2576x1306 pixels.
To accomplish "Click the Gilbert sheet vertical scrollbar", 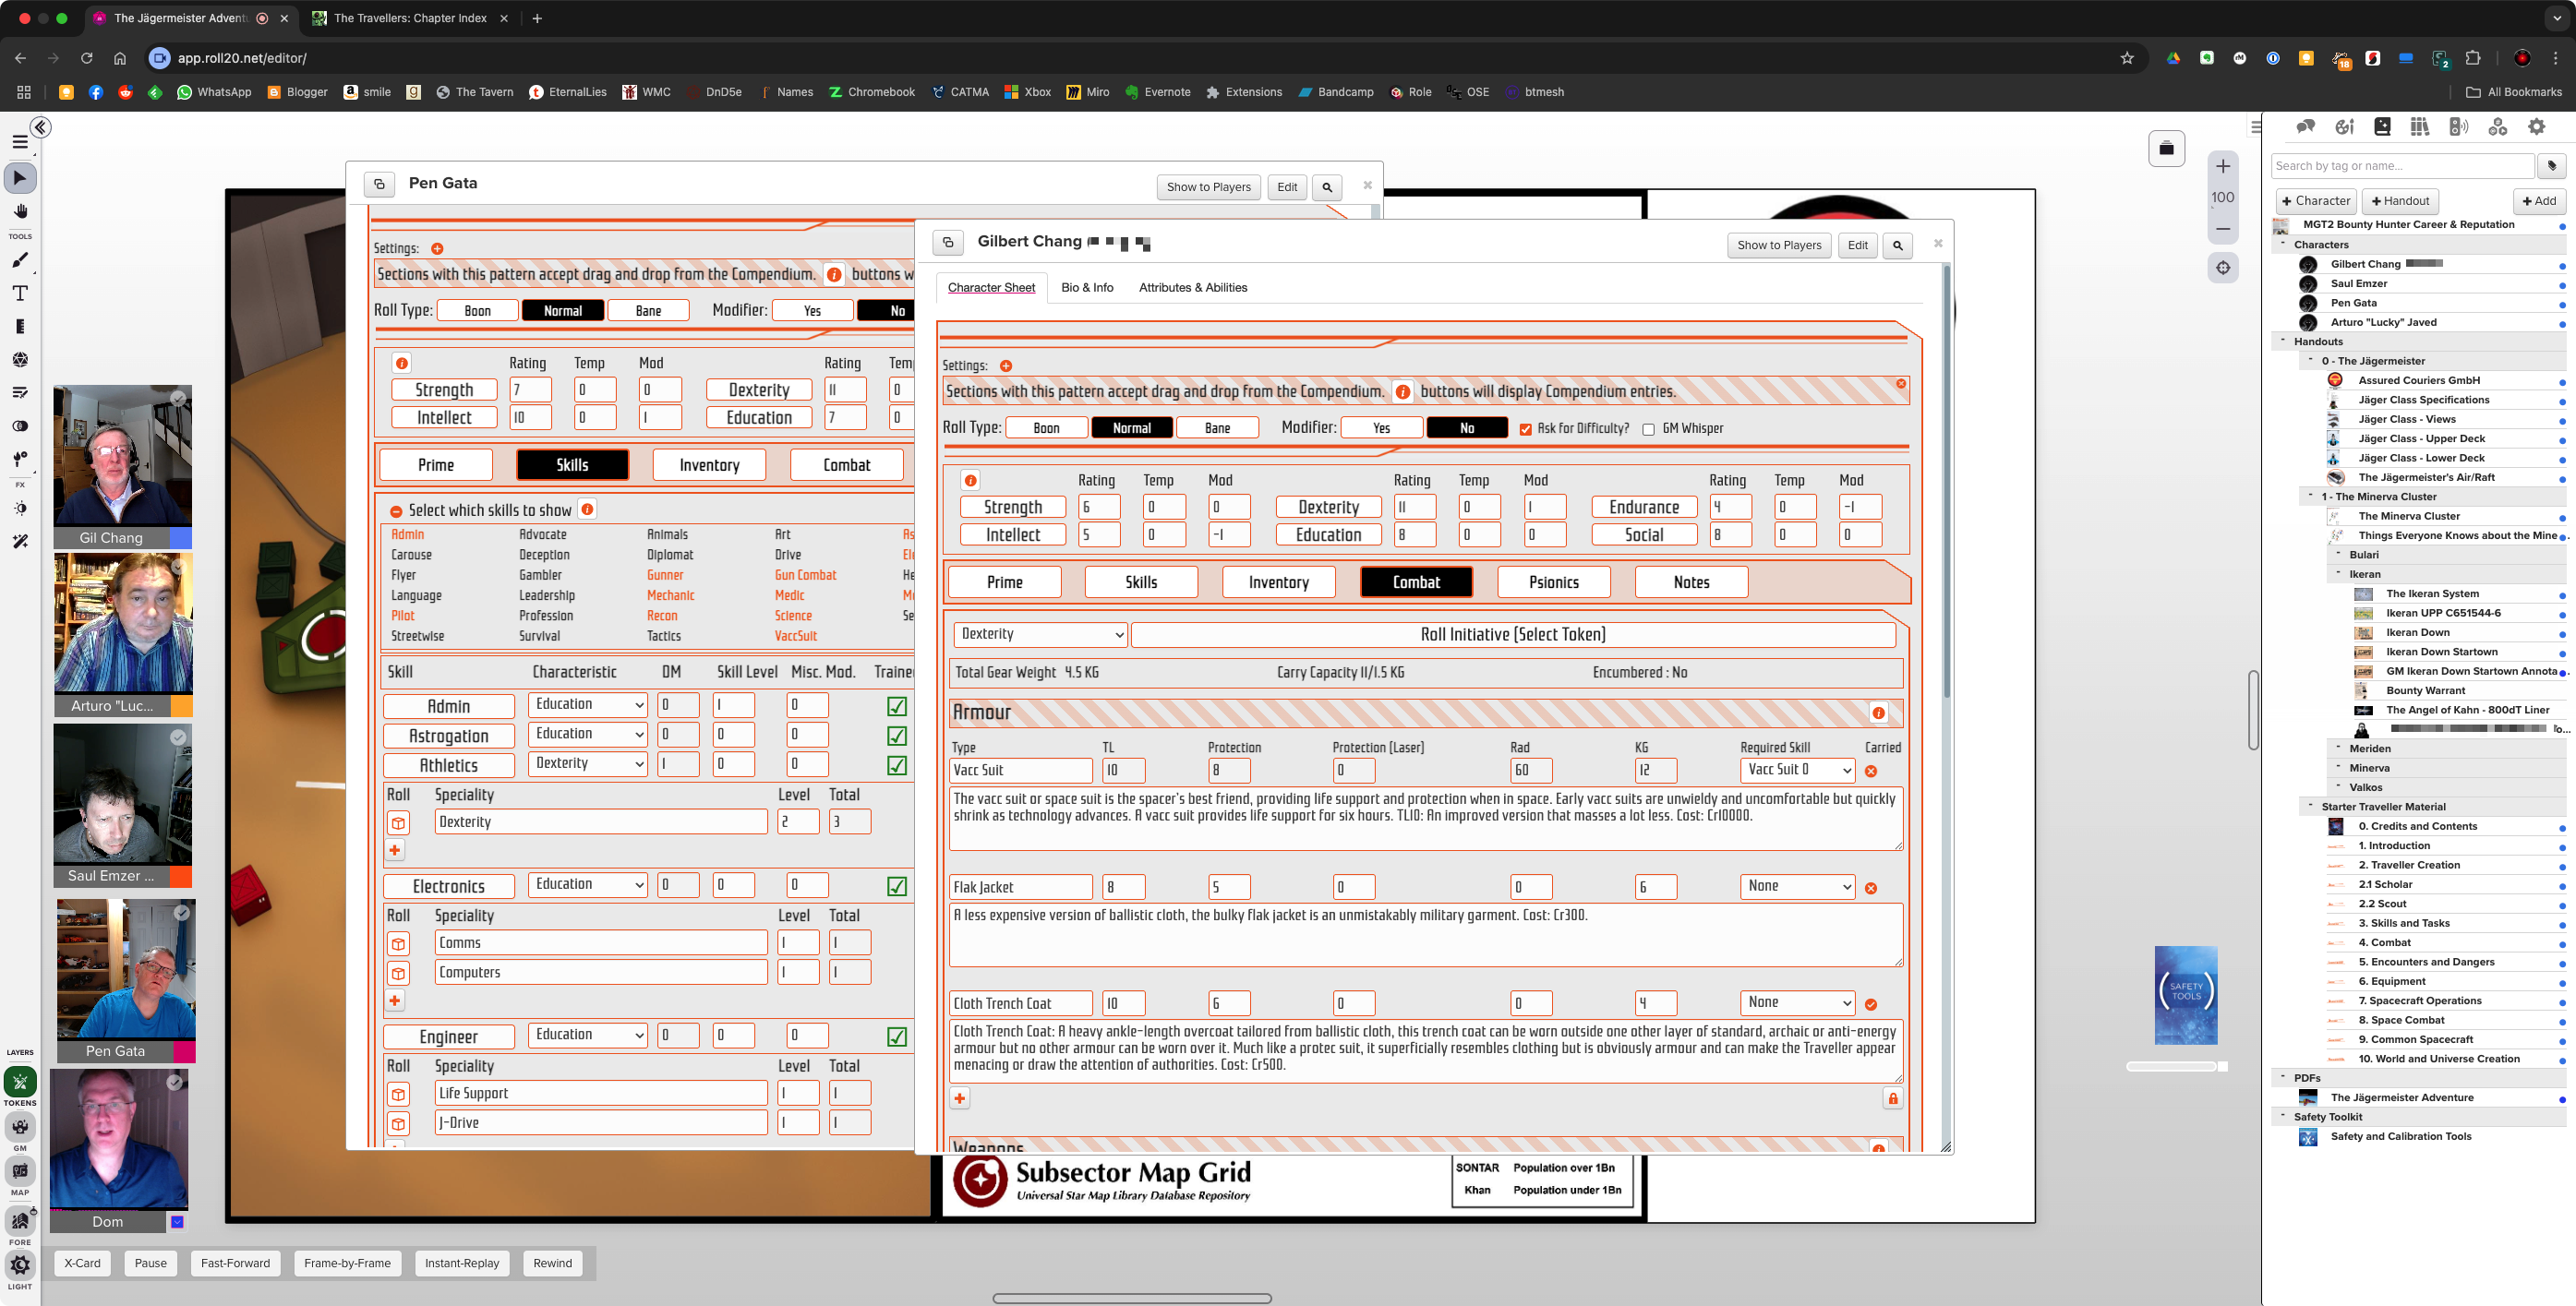I will 1945,480.
